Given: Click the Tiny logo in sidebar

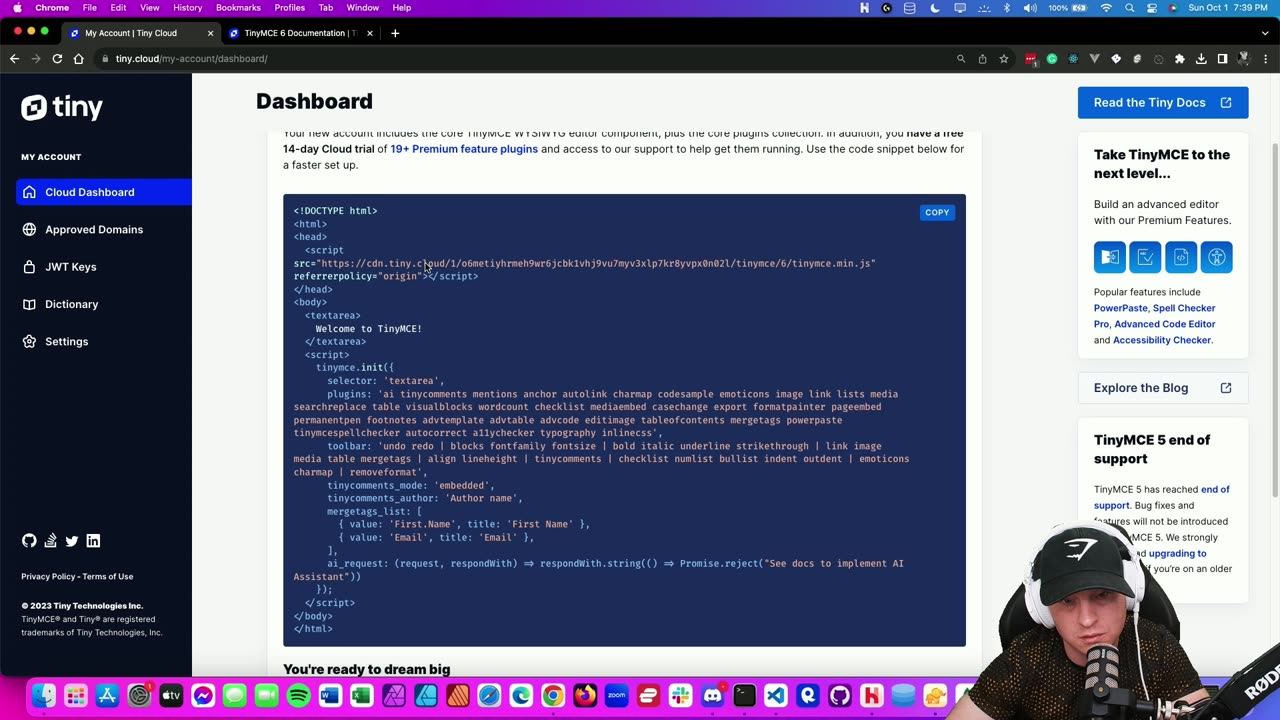Looking at the screenshot, I should point(62,107).
